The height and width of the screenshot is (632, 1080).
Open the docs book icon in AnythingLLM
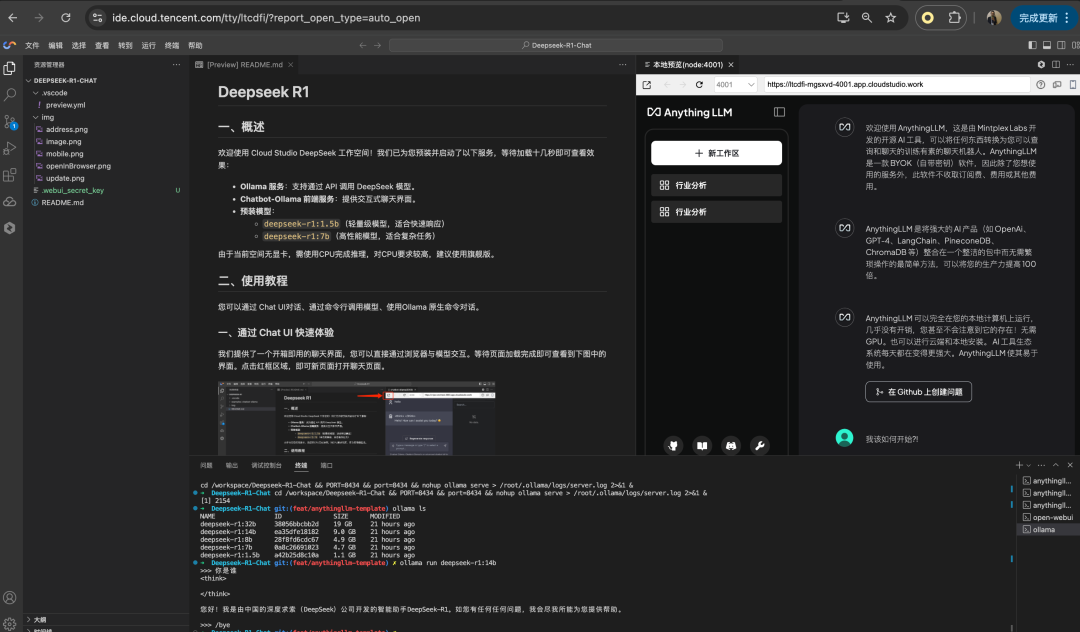pyautogui.click(x=702, y=445)
